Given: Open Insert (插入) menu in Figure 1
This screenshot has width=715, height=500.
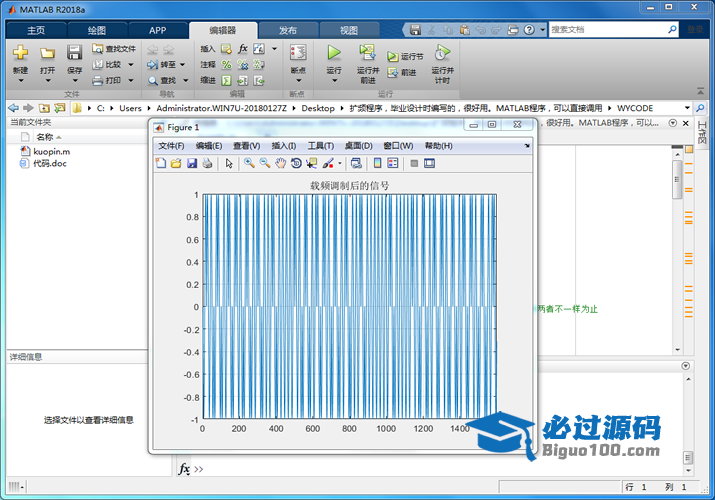Looking at the screenshot, I should click(284, 146).
